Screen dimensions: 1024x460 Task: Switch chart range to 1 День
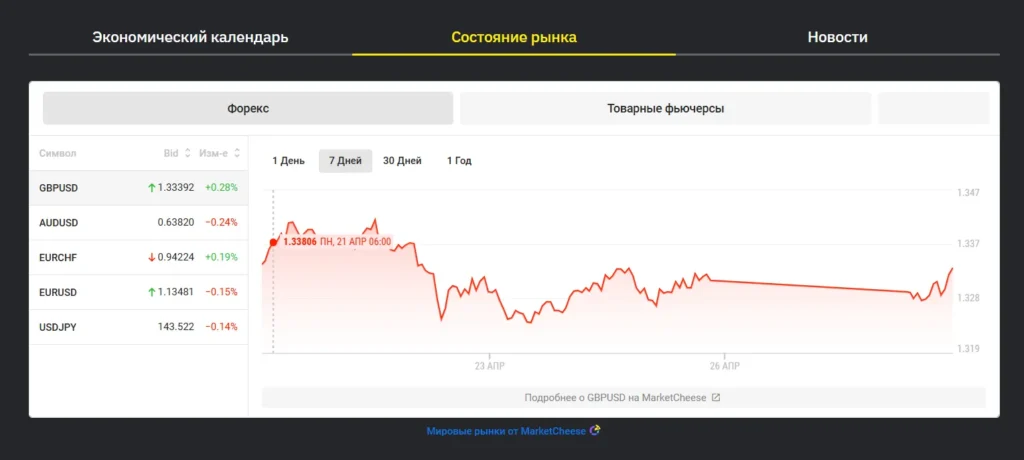(x=289, y=161)
